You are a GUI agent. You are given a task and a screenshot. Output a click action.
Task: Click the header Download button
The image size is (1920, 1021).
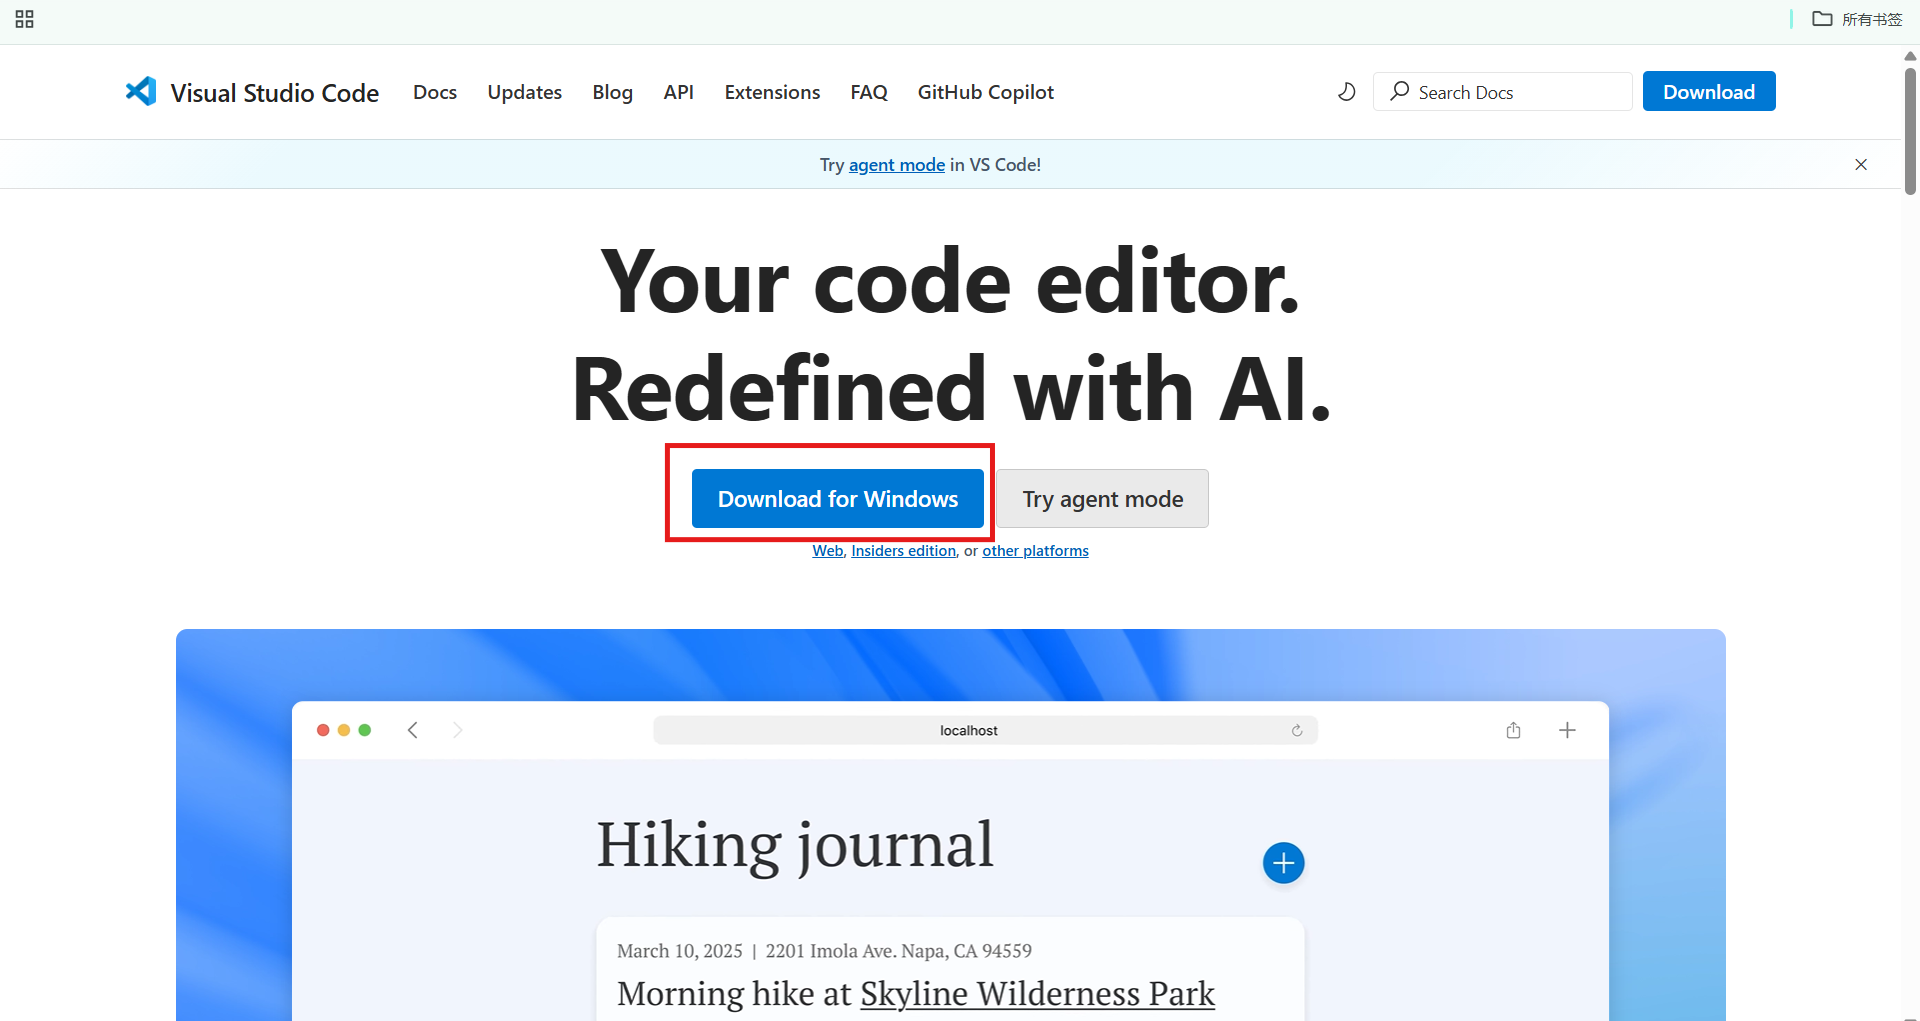(x=1709, y=91)
